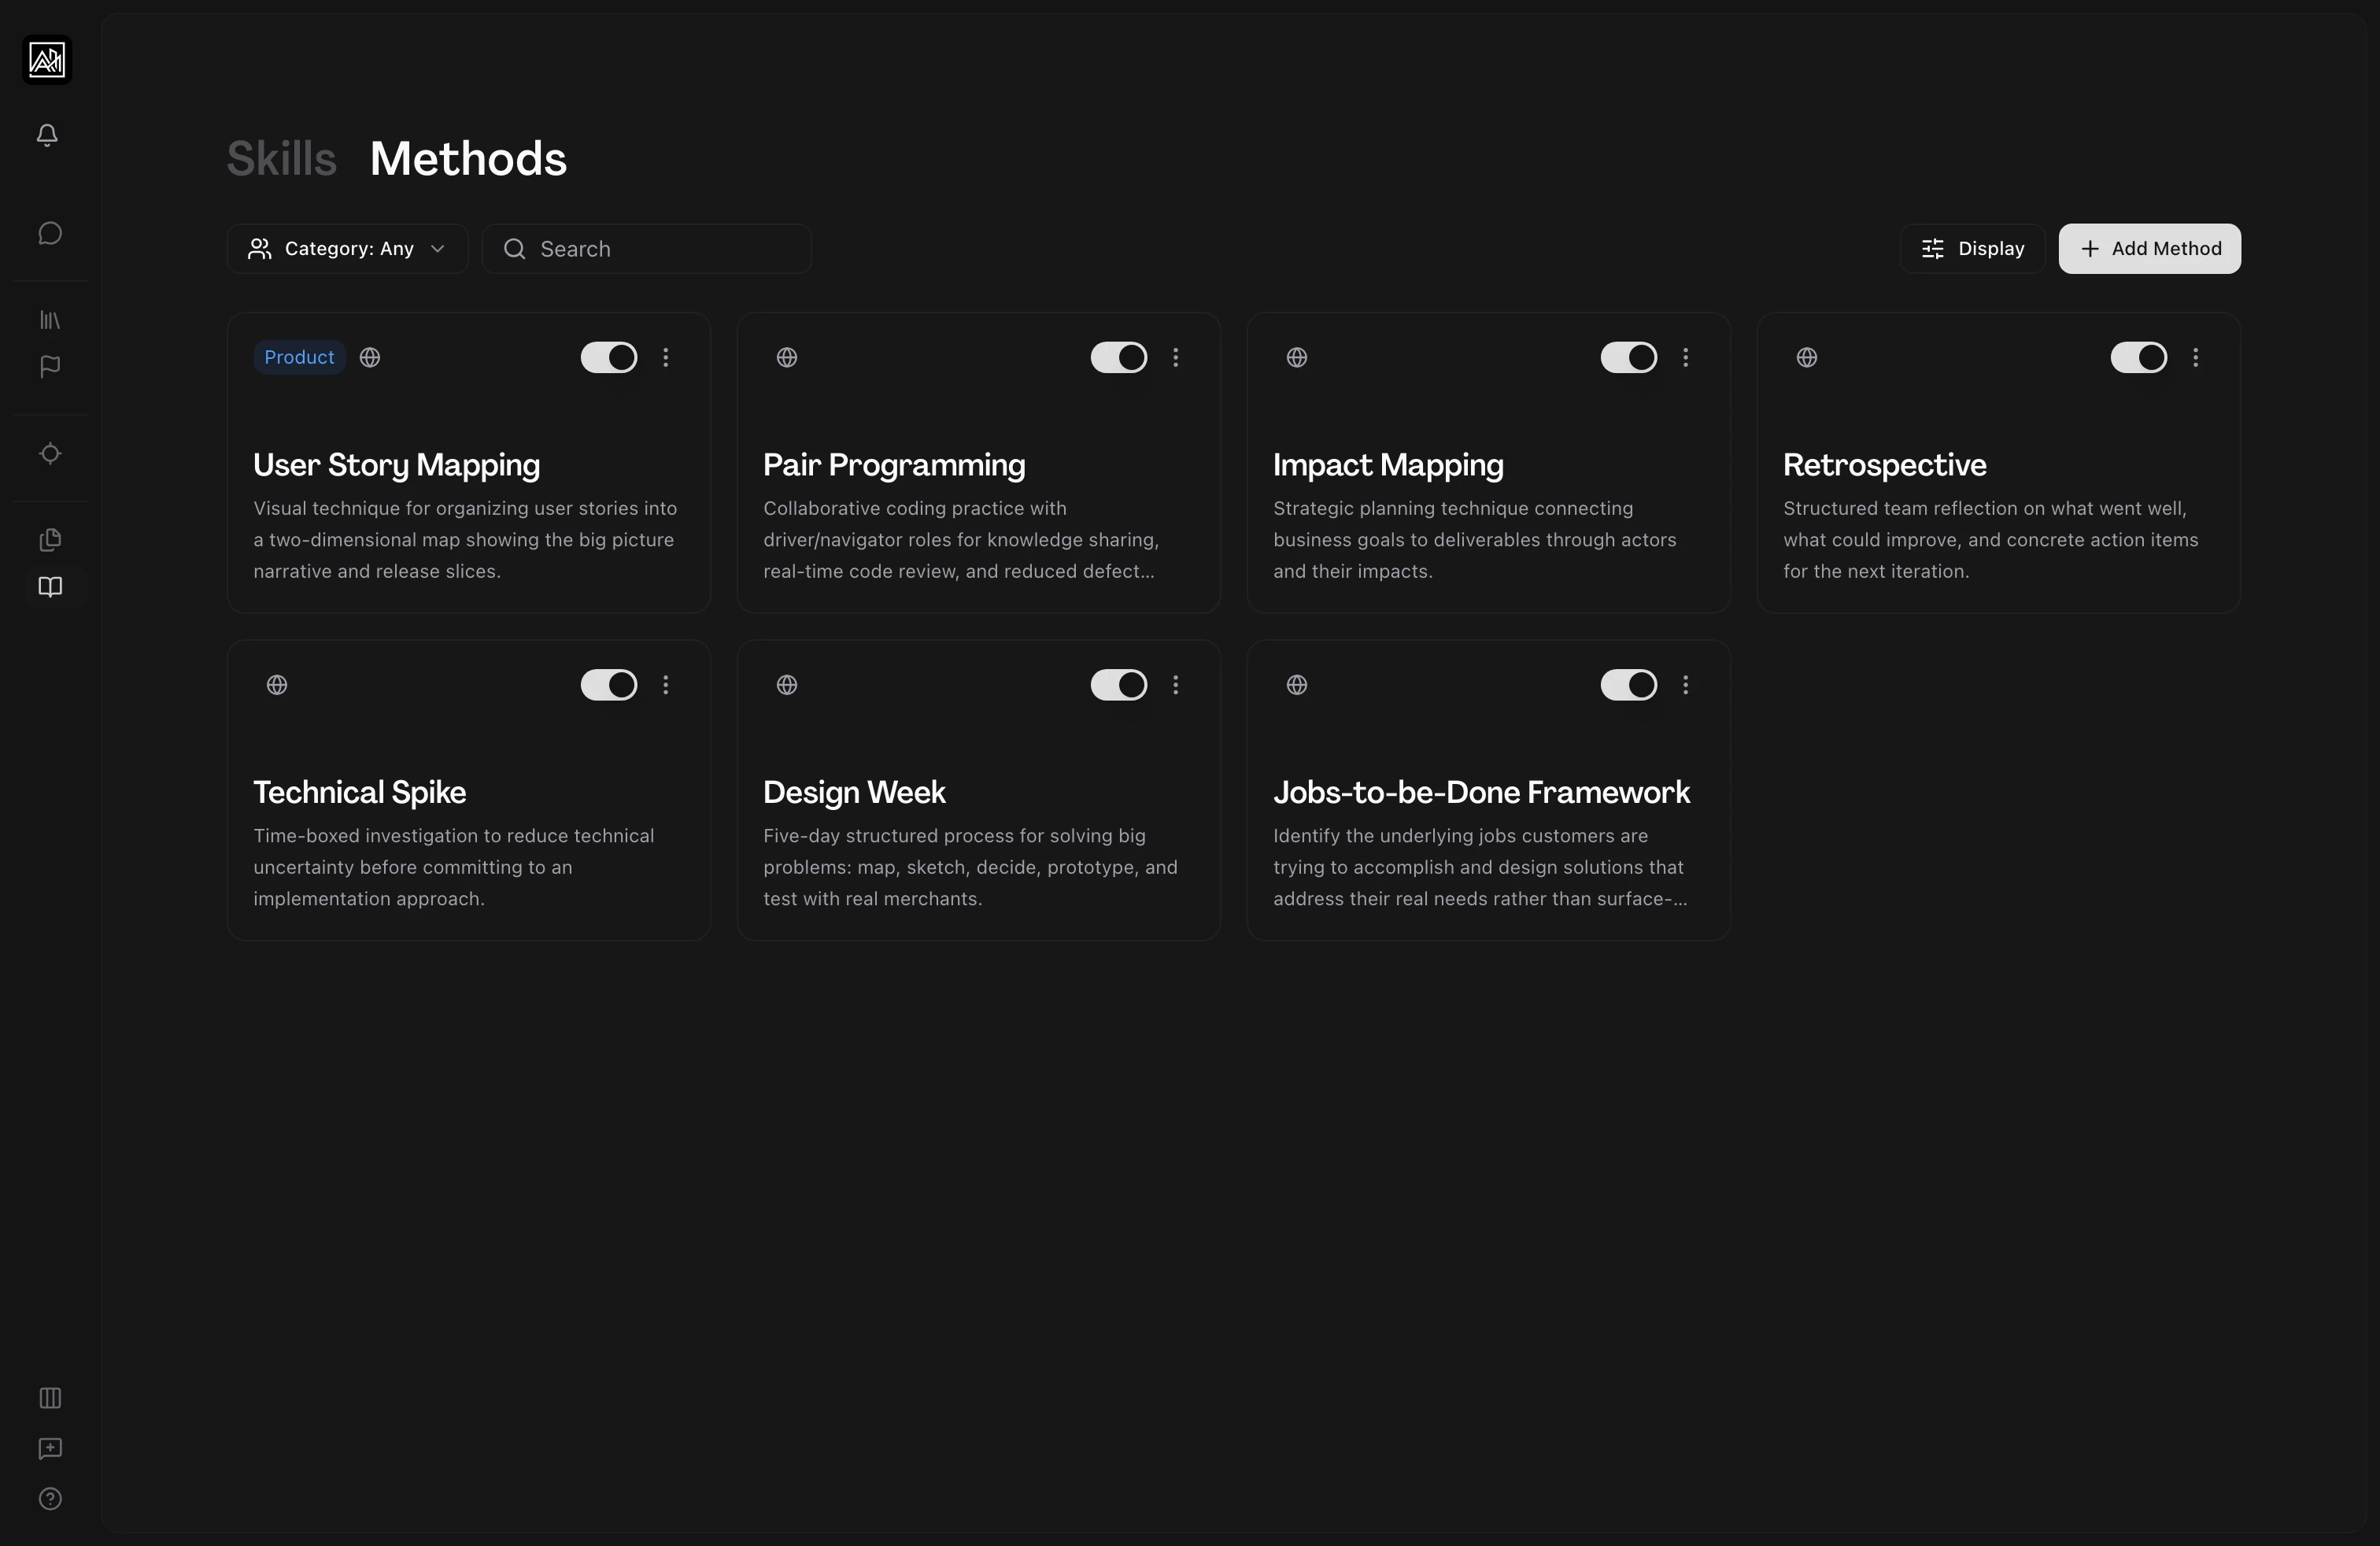Open the Impact Mapping three-dot menu
This screenshot has width=2380, height=1546.
1685,357
